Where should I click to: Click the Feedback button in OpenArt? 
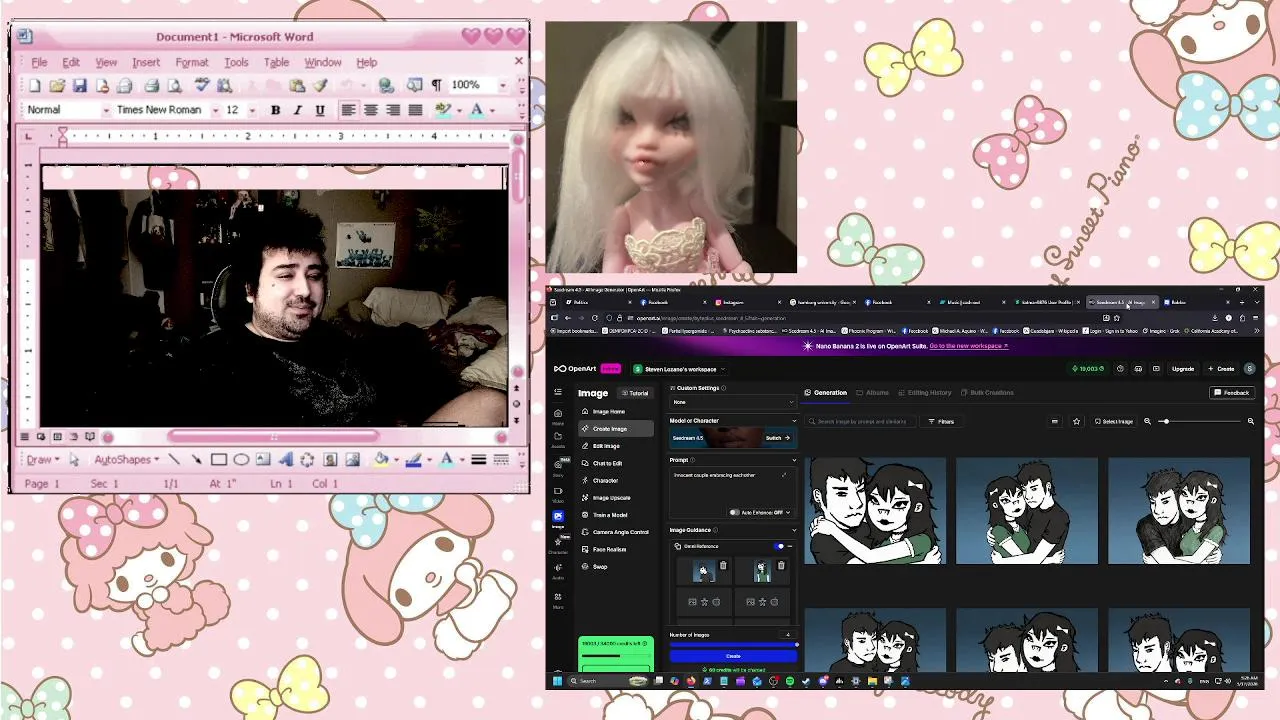(x=1232, y=393)
